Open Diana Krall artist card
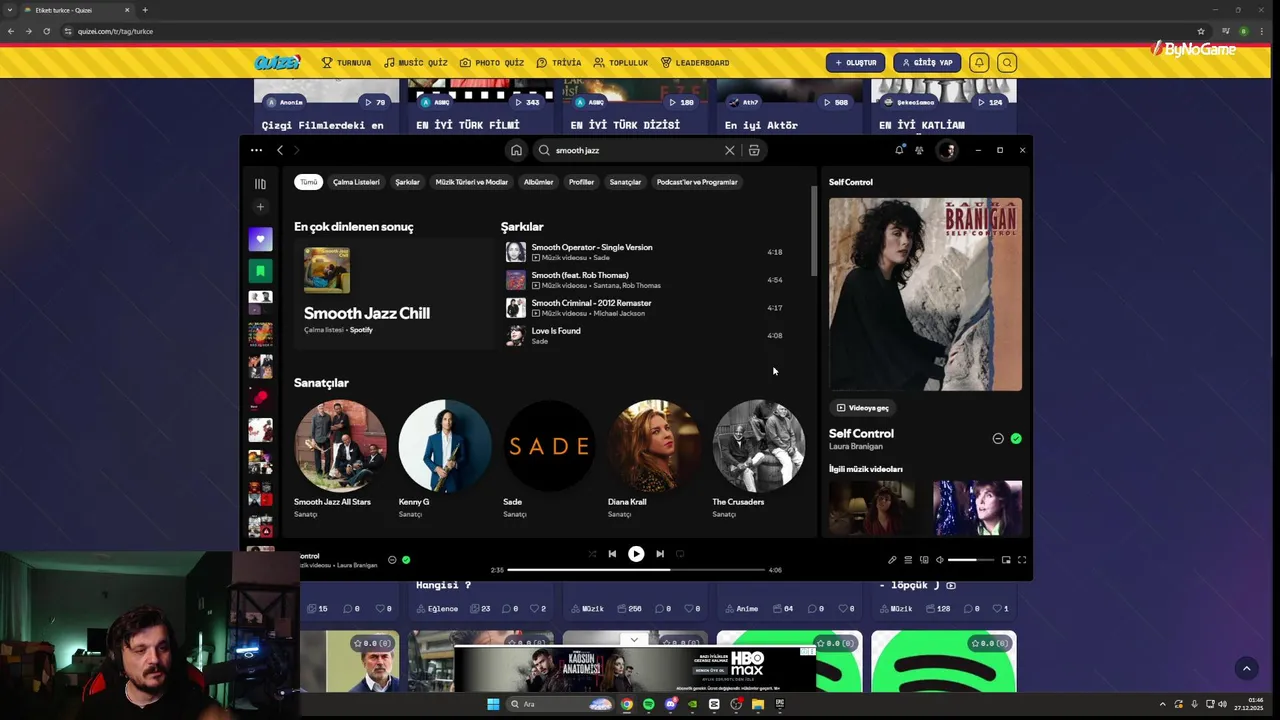This screenshot has height=720, width=1280. [x=654, y=459]
